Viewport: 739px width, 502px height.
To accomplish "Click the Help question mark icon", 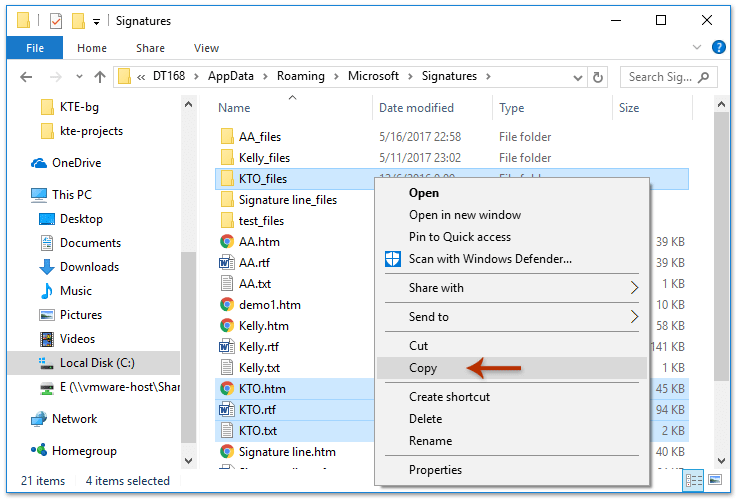I will pyautogui.click(x=718, y=47).
